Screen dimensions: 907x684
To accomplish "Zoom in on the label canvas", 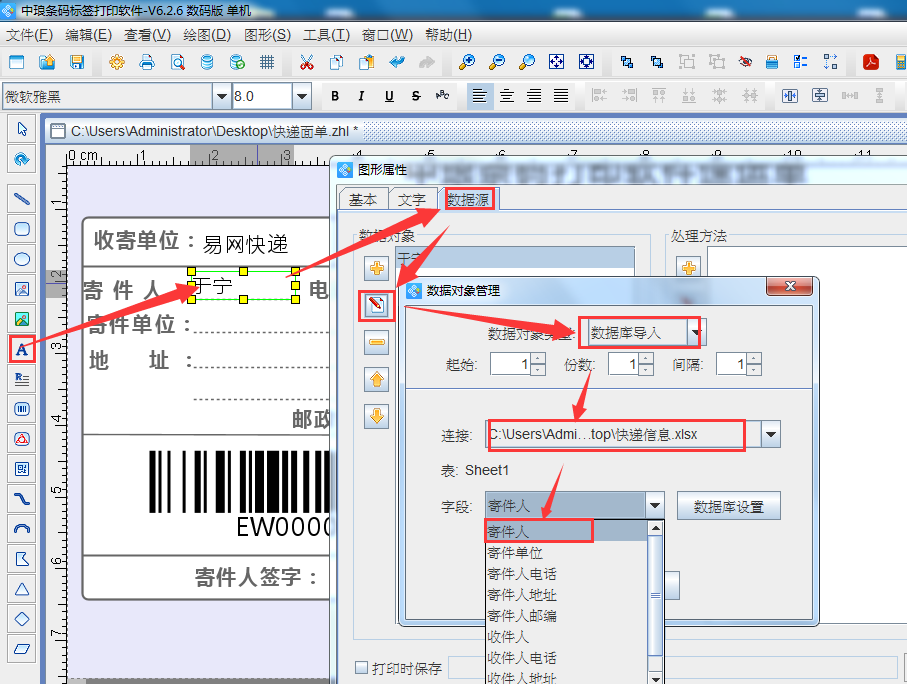I will 466,61.
